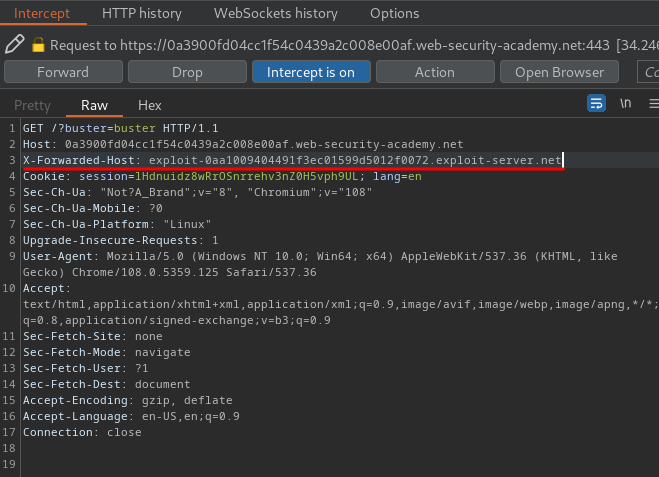Click the Cookie session value
Screen dimensions: 659x477
246,176
